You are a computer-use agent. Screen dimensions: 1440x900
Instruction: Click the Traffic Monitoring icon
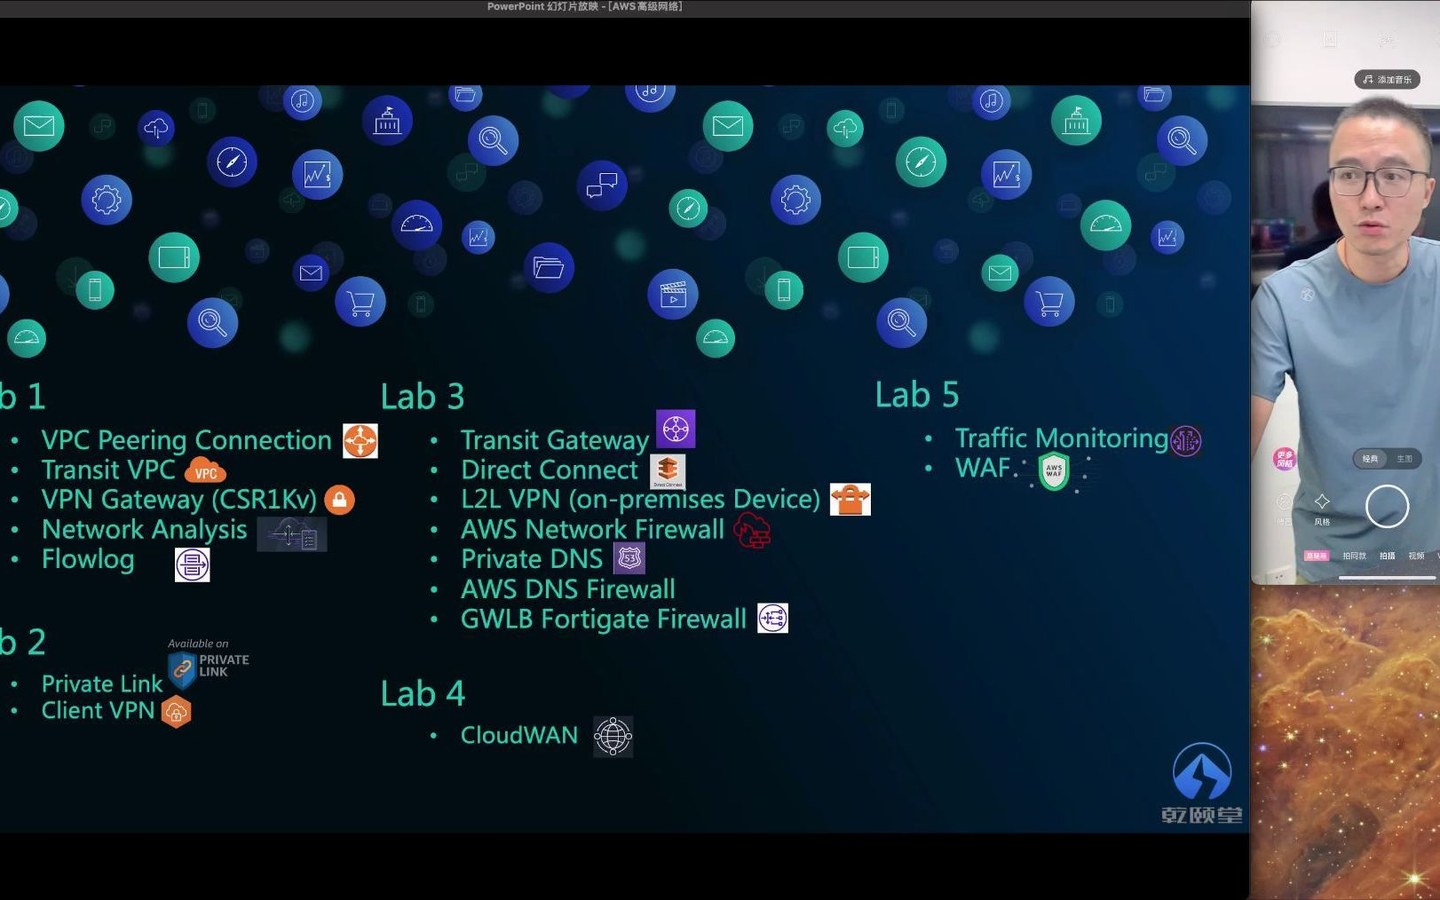1186,440
